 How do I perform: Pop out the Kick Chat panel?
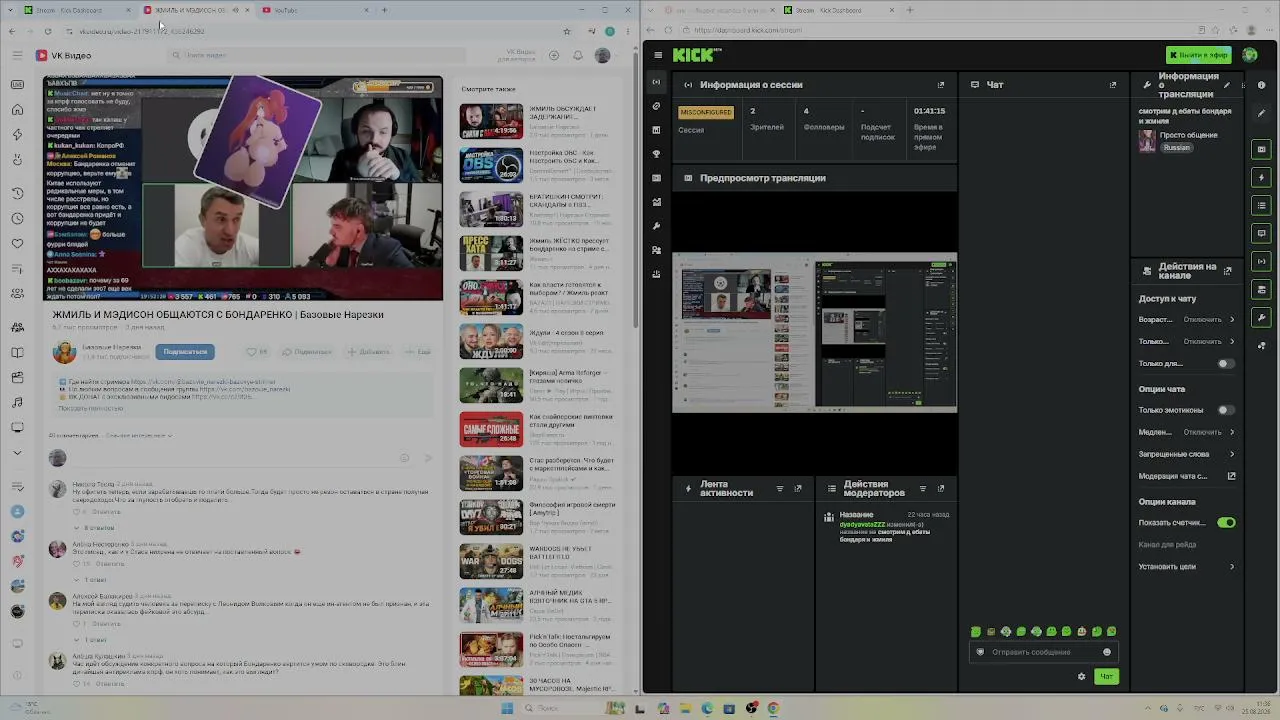pos(1113,85)
